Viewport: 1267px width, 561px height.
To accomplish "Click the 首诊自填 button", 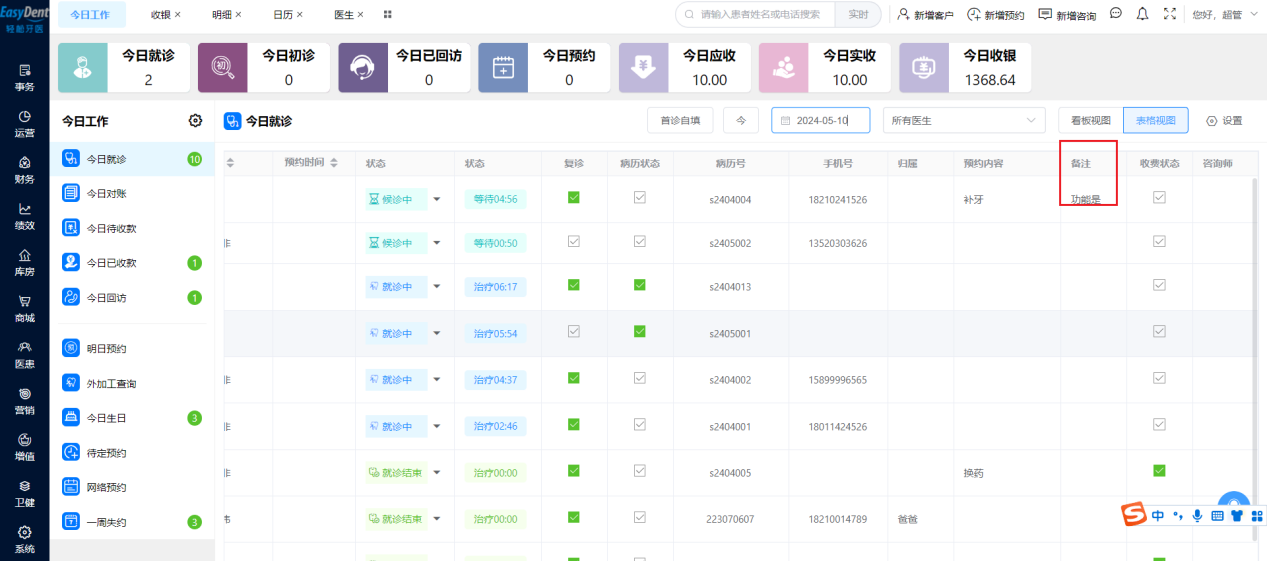I will 680,120.
